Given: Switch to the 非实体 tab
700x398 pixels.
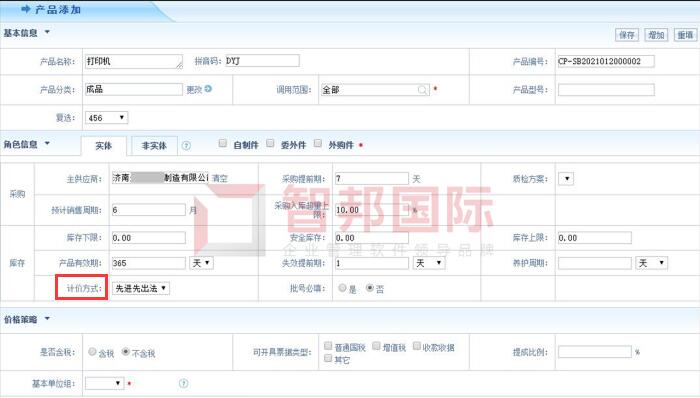Looking at the screenshot, I should (154, 145).
